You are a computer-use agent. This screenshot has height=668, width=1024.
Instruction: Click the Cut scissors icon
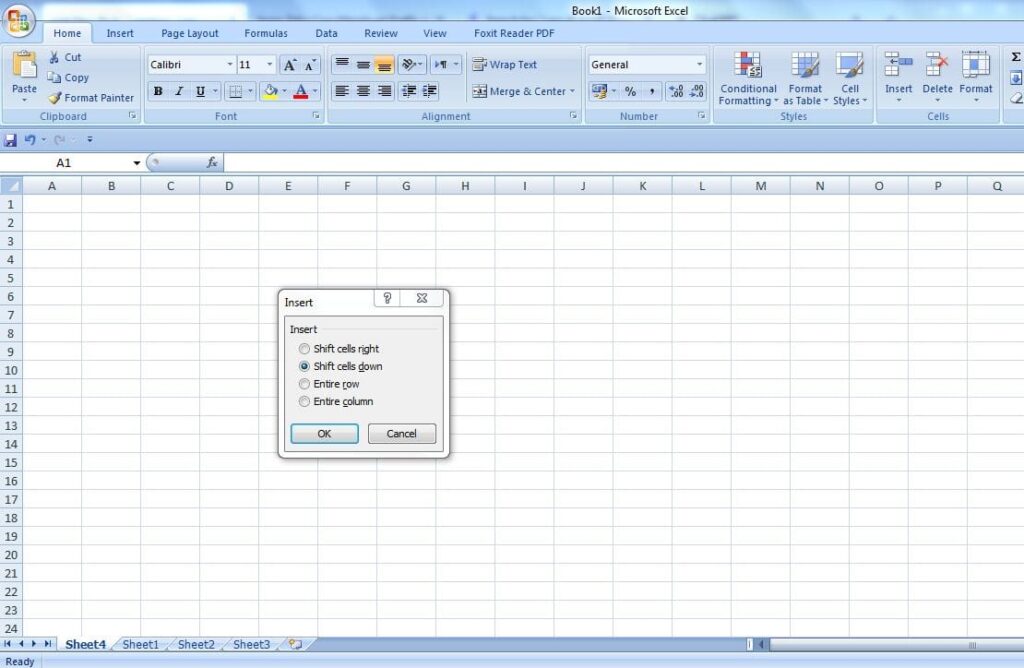point(54,57)
